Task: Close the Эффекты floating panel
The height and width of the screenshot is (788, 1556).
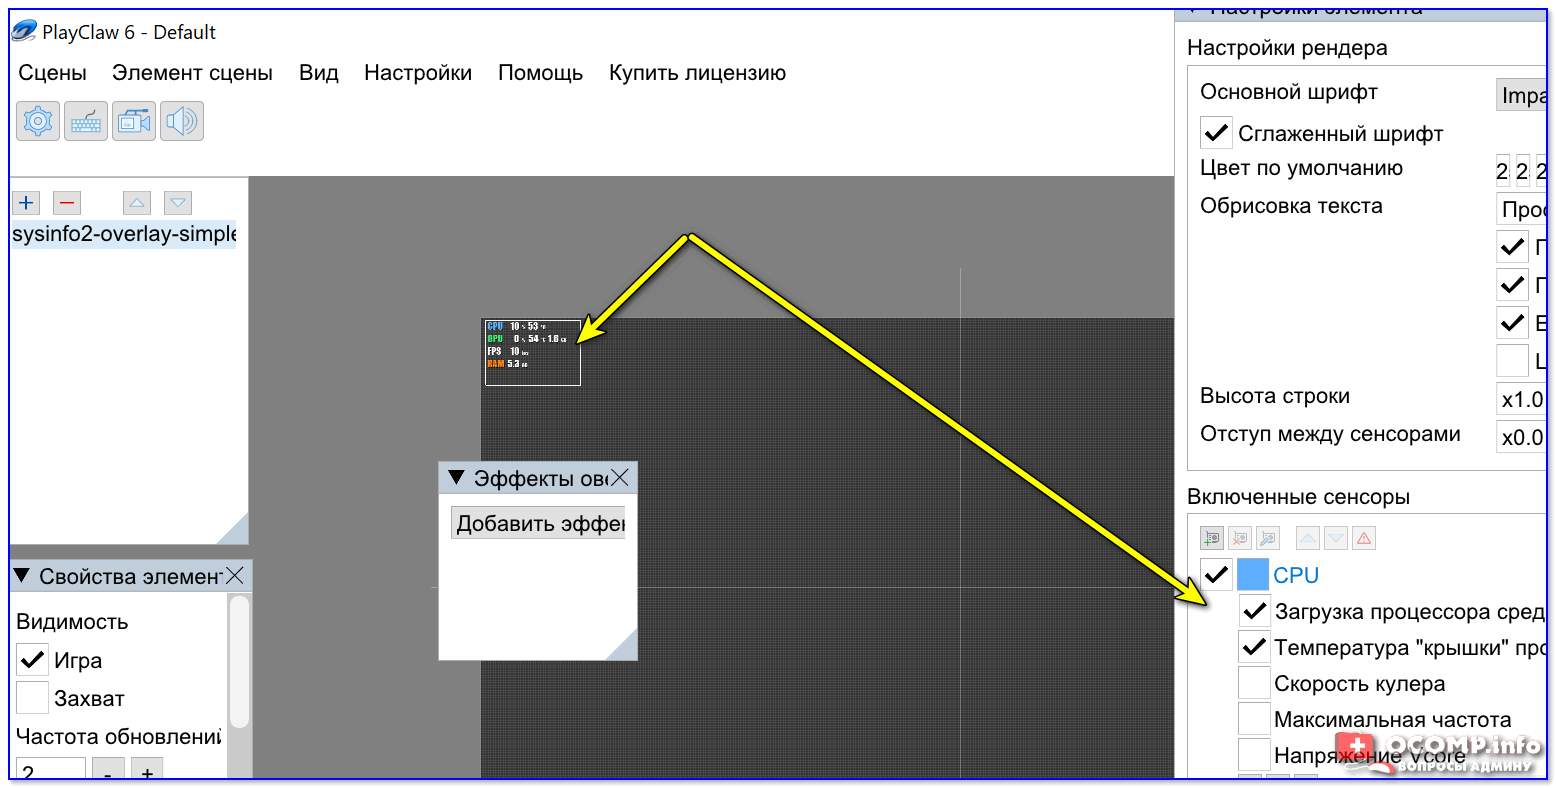Action: (620, 478)
